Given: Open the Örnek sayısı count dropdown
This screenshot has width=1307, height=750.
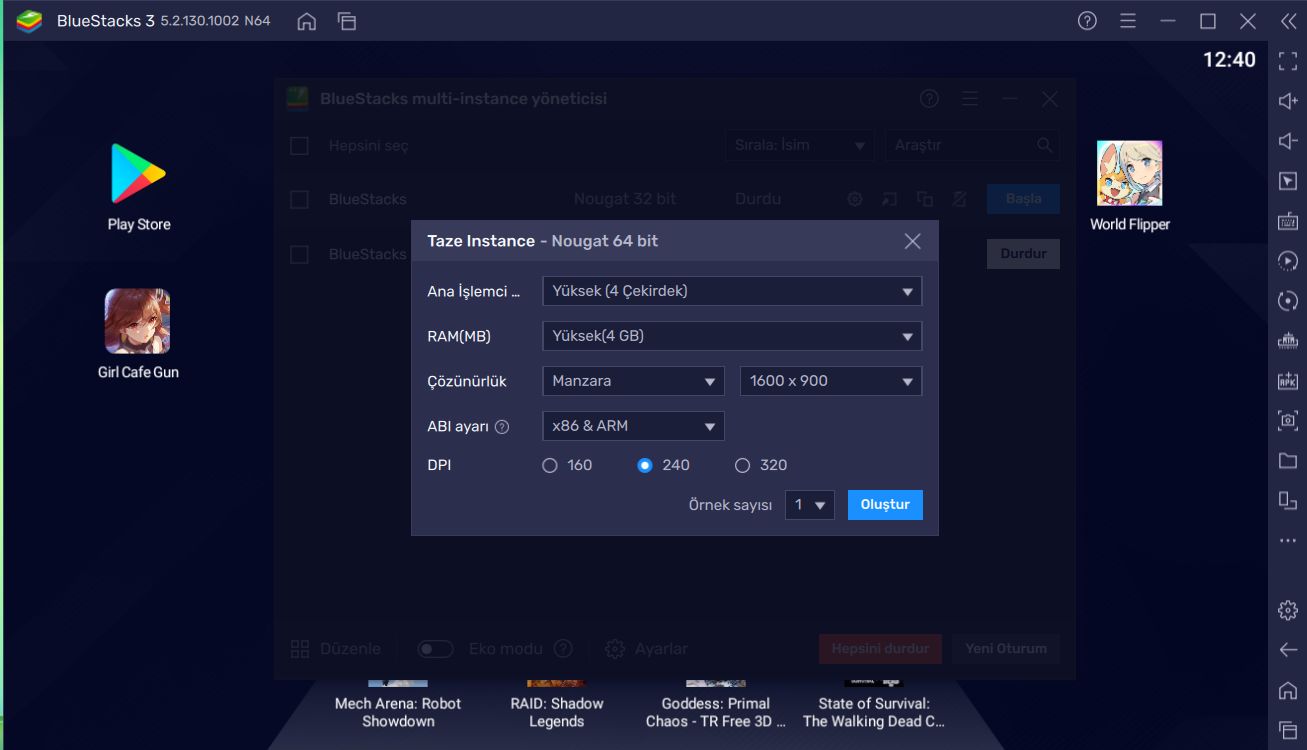Looking at the screenshot, I should [x=809, y=505].
